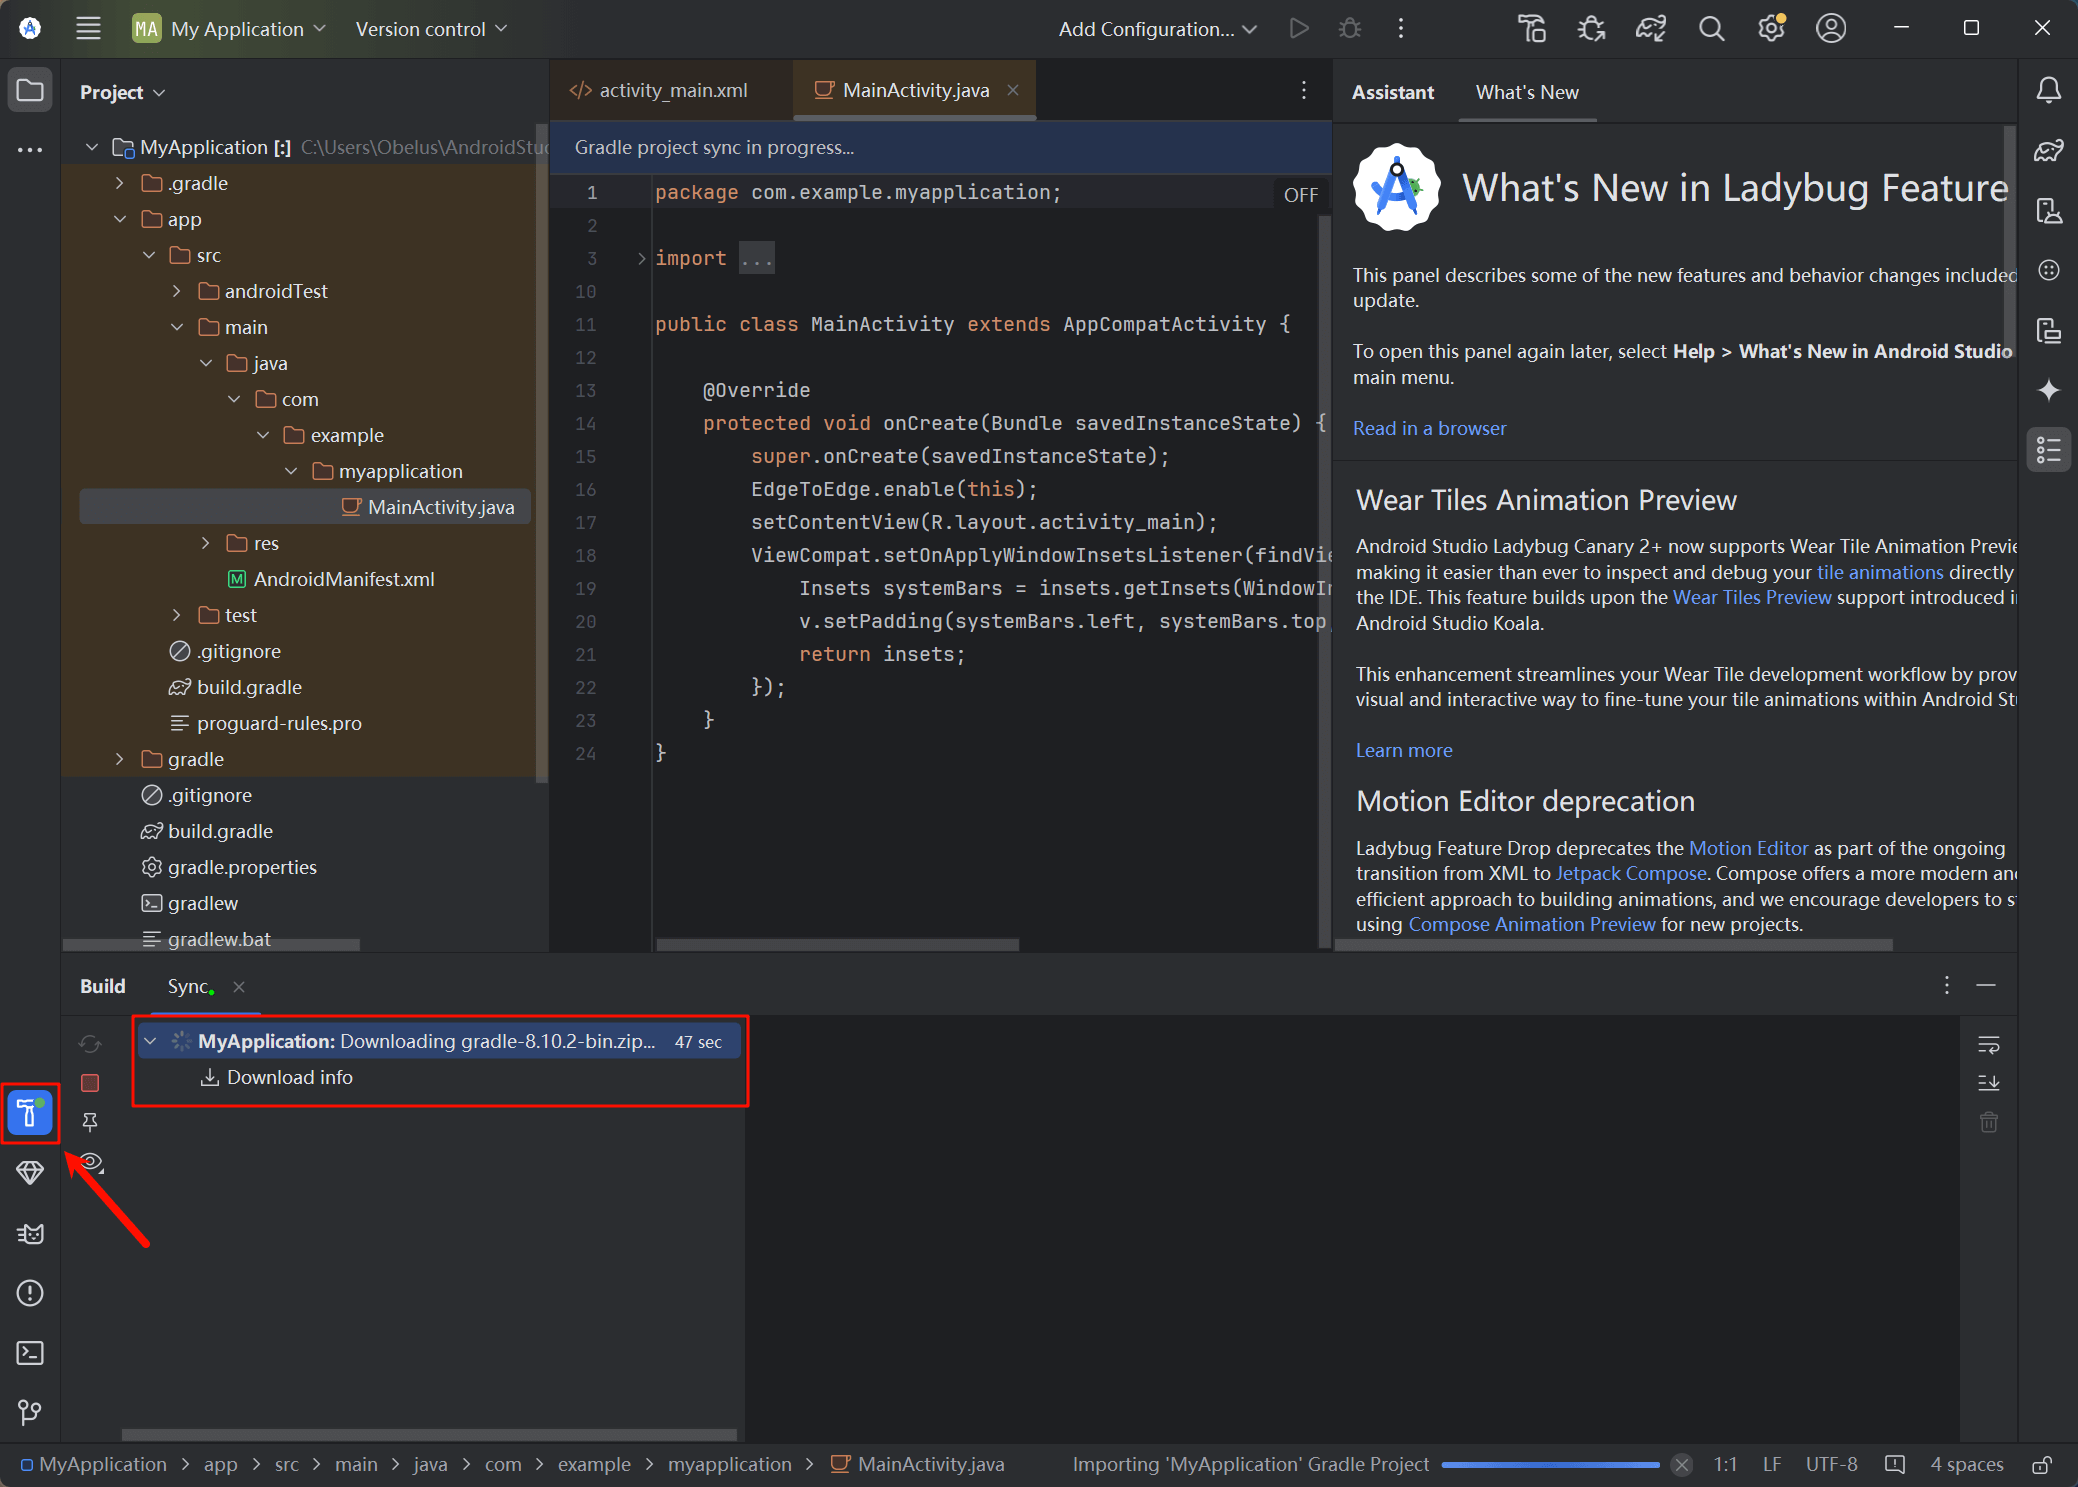Open Search Everywhere magnifier
The height and width of the screenshot is (1487, 2078).
[x=1711, y=28]
